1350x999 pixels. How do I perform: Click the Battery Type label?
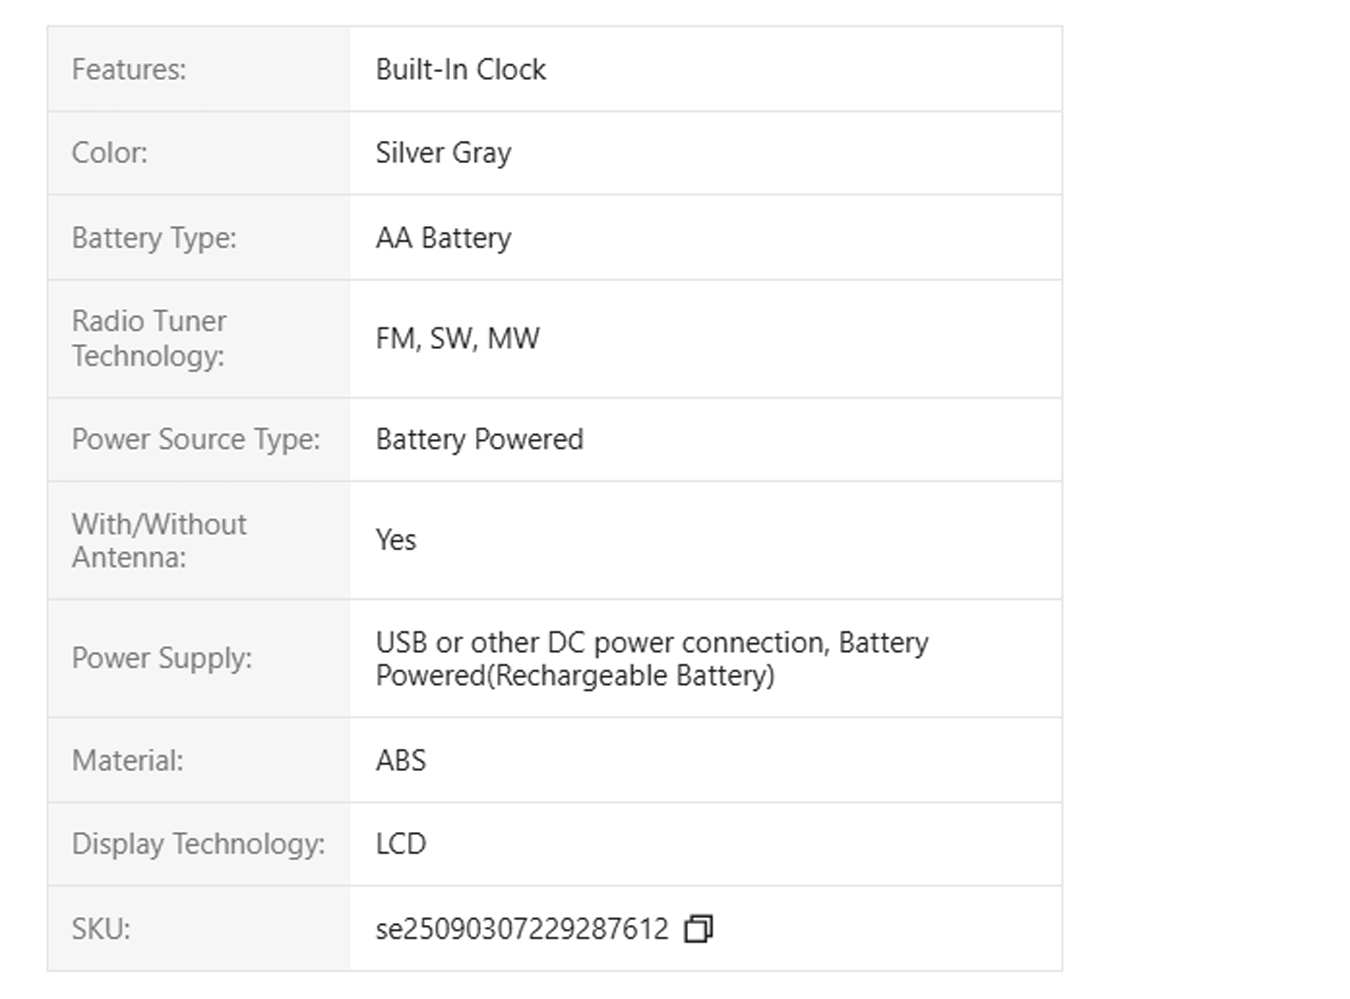(154, 238)
